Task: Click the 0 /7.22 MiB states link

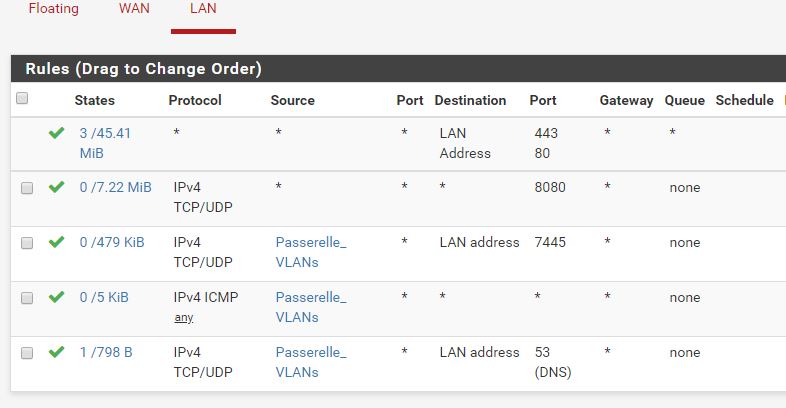Action: coord(115,187)
